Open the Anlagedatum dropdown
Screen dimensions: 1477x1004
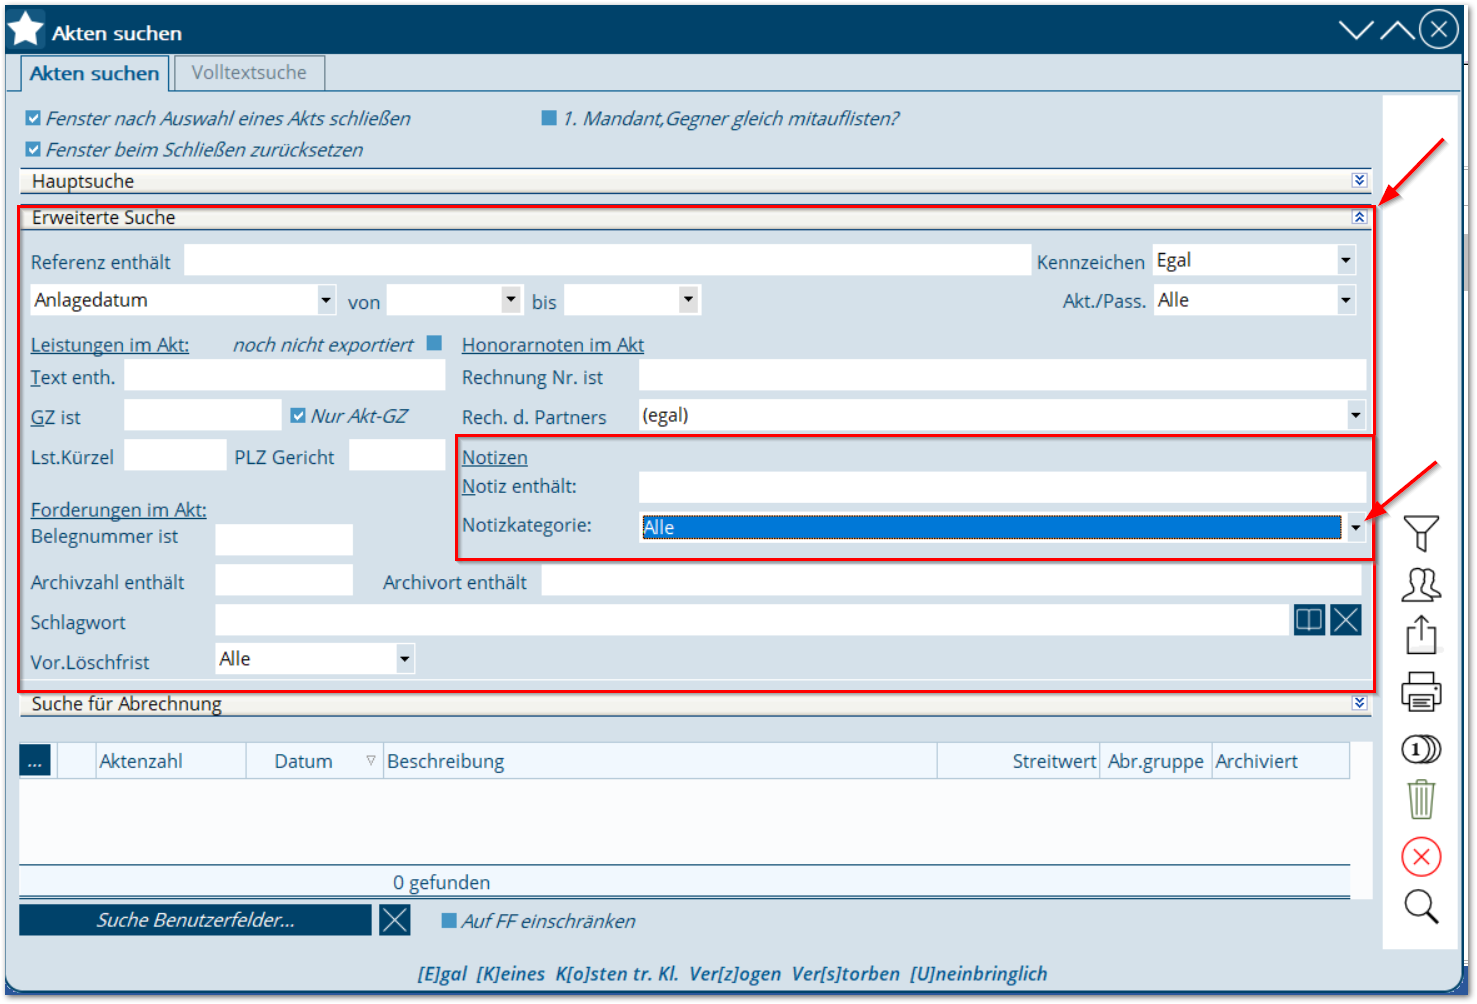click(325, 300)
